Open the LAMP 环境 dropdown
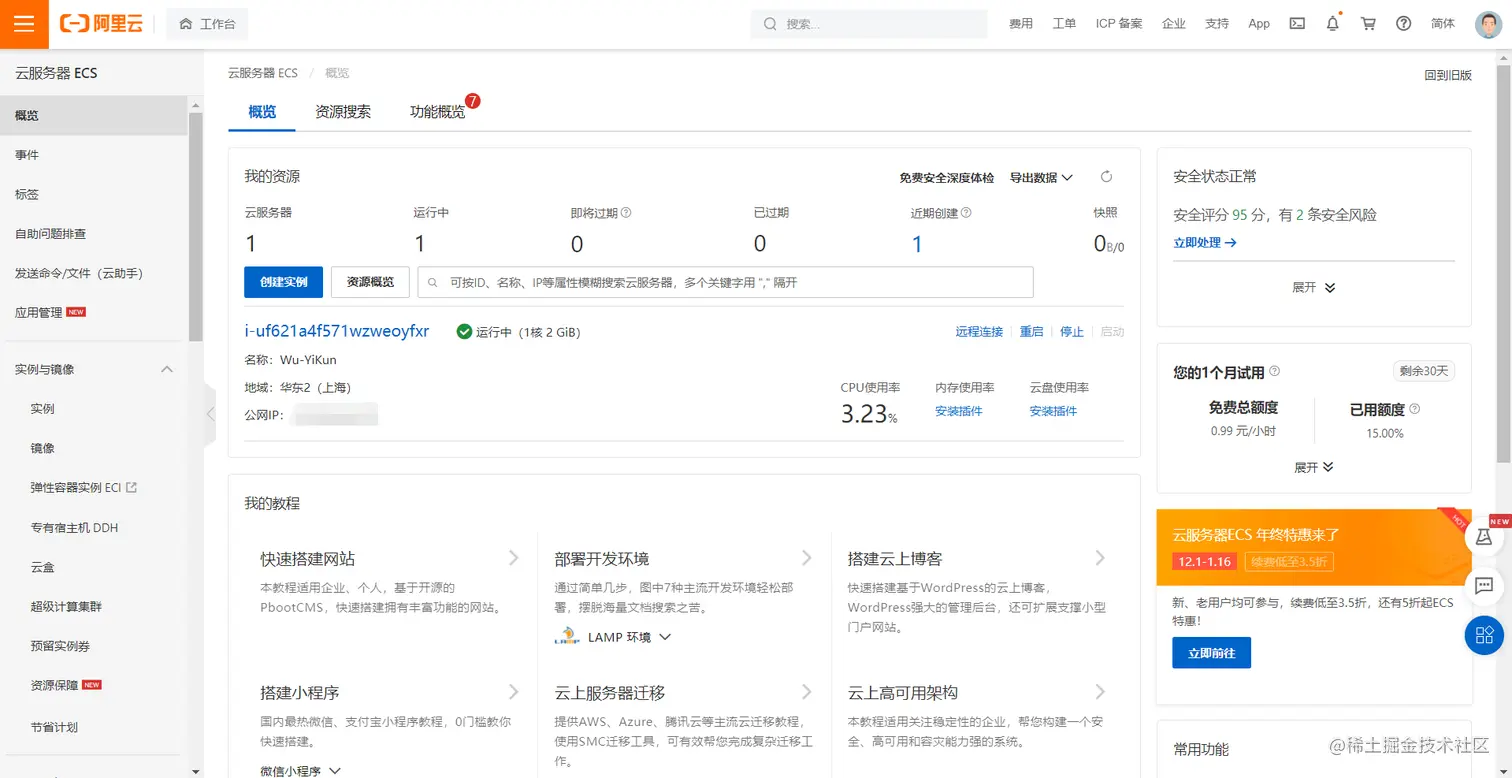1512x778 pixels. click(629, 637)
